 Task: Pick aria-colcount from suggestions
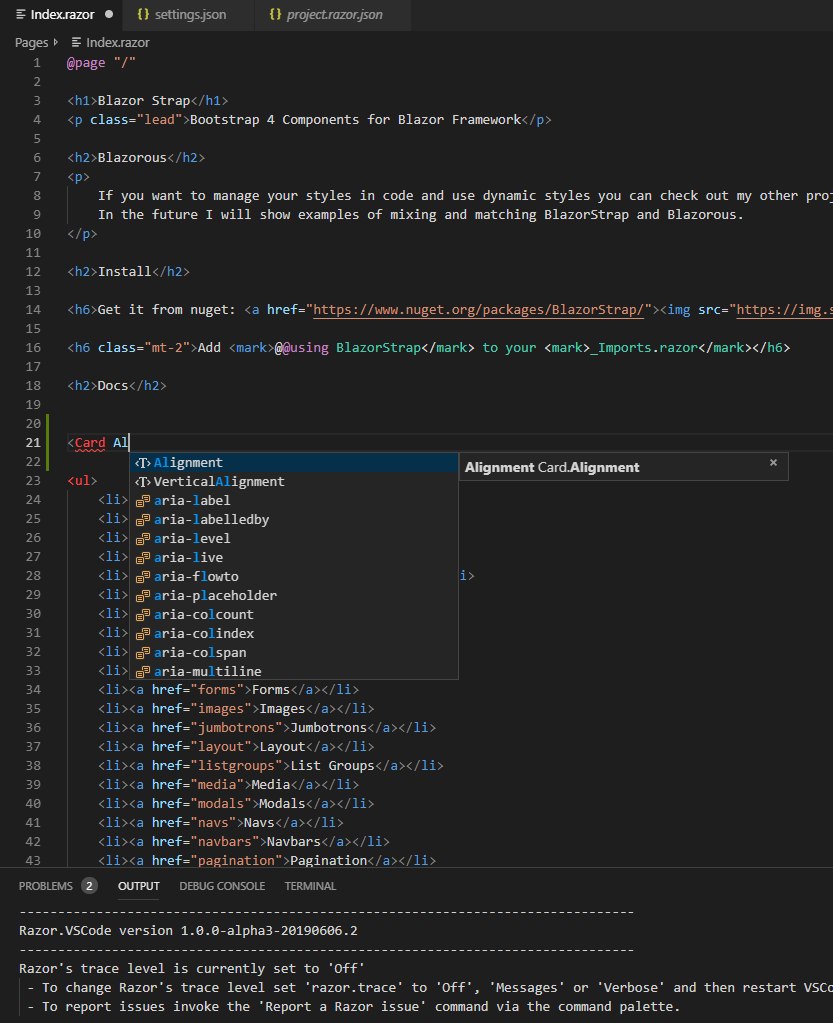click(294, 615)
